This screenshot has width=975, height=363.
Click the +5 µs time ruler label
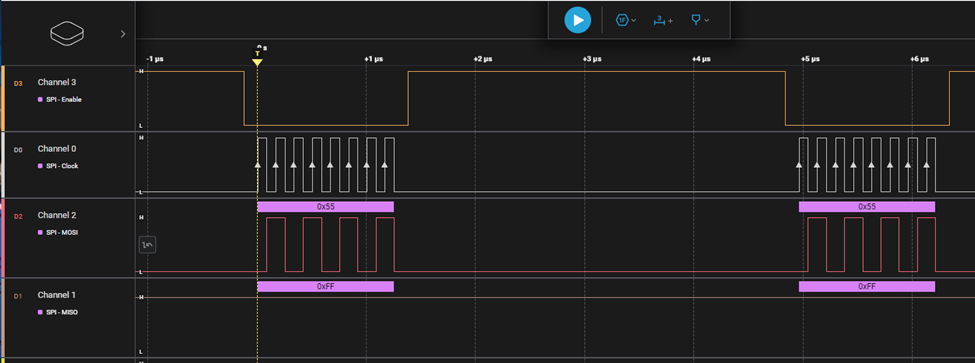(x=810, y=59)
